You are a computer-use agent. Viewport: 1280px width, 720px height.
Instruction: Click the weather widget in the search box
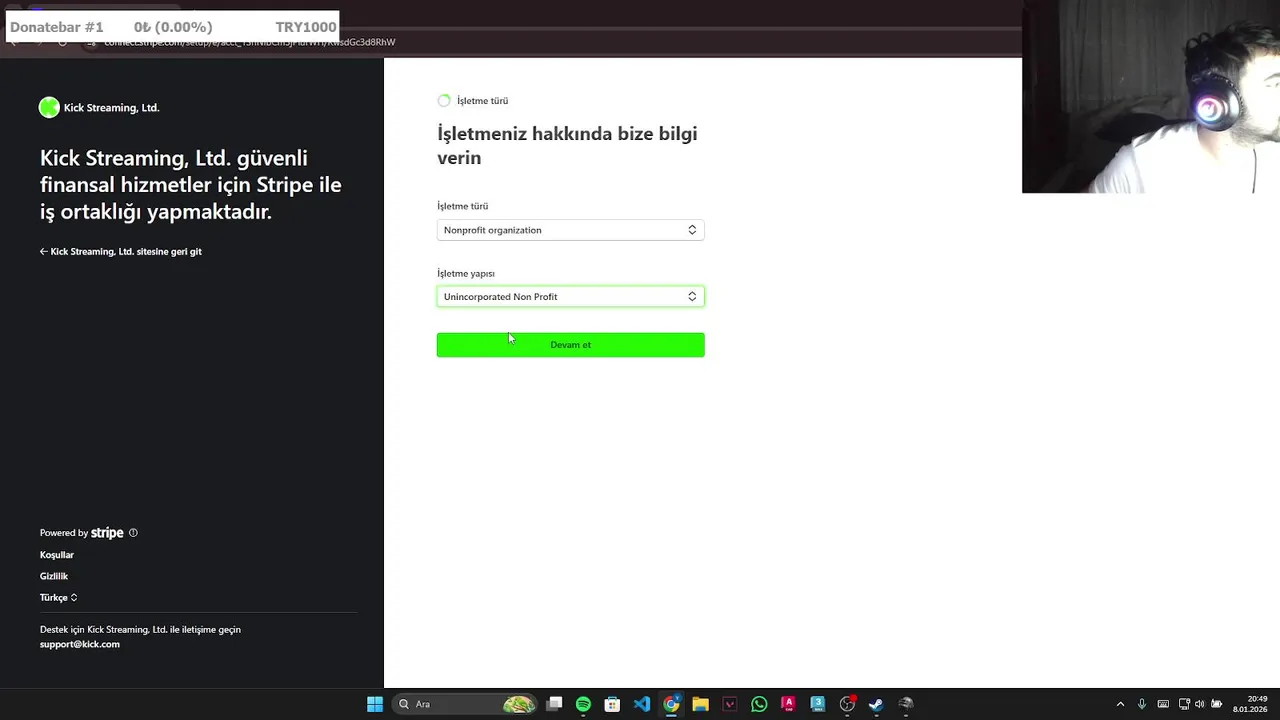pyautogui.click(x=519, y=704)
